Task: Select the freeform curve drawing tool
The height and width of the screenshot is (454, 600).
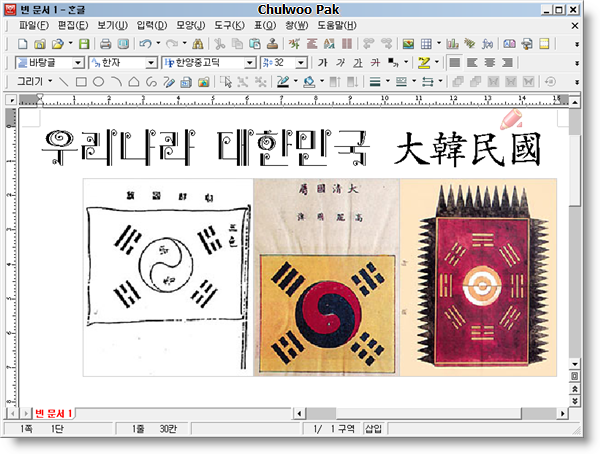Action: pyautogui.click(x=152, y=82)
